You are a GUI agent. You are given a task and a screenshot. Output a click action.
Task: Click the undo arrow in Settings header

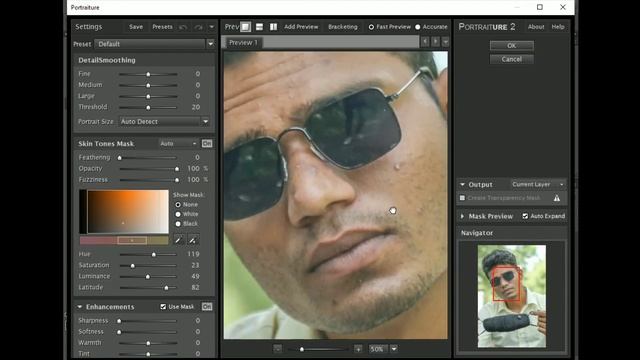183,27
